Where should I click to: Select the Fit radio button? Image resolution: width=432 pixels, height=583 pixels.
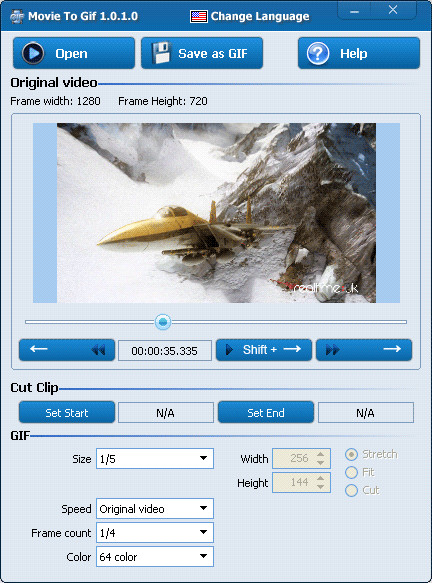tap(351, 472)
